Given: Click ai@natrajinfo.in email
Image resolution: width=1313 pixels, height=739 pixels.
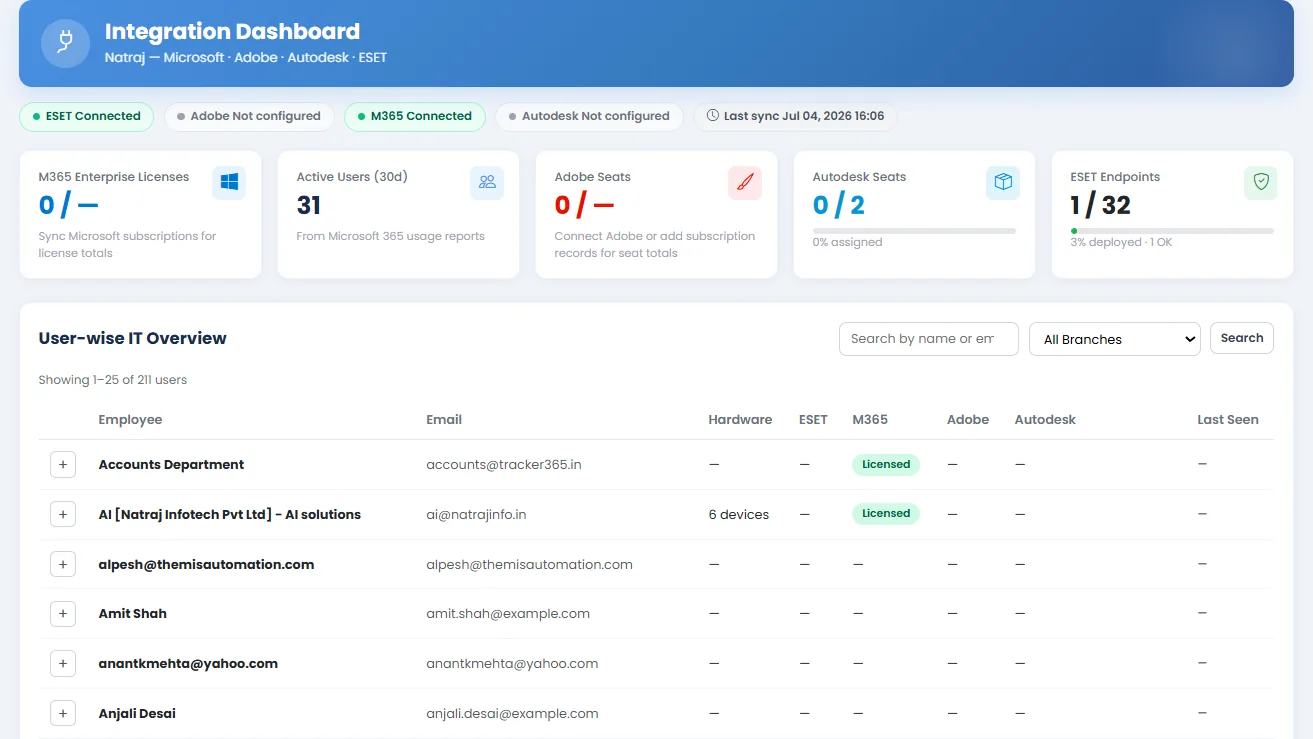Looking at the screenshot, I should [x=476, y=515].
